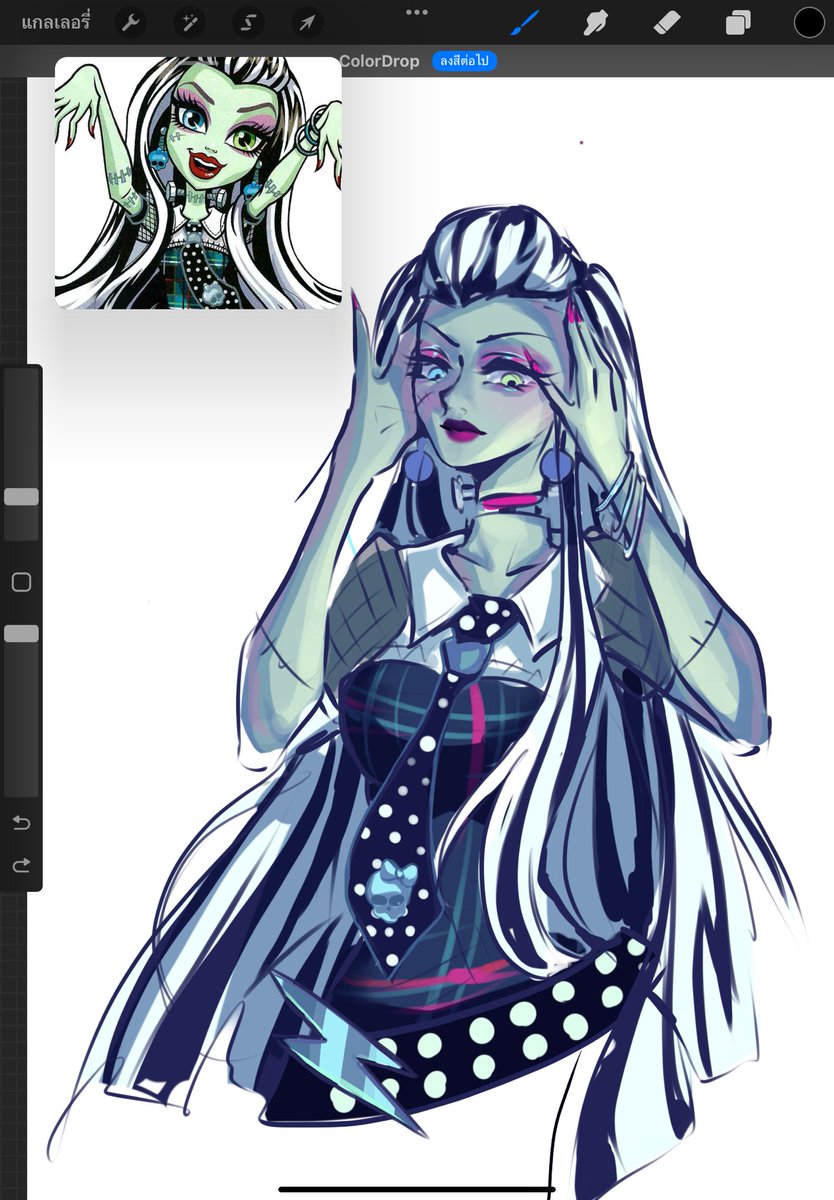Tap the ColorDrop notification label
Viewport: 834px width, 1200px height.
(x=379, y=61)
